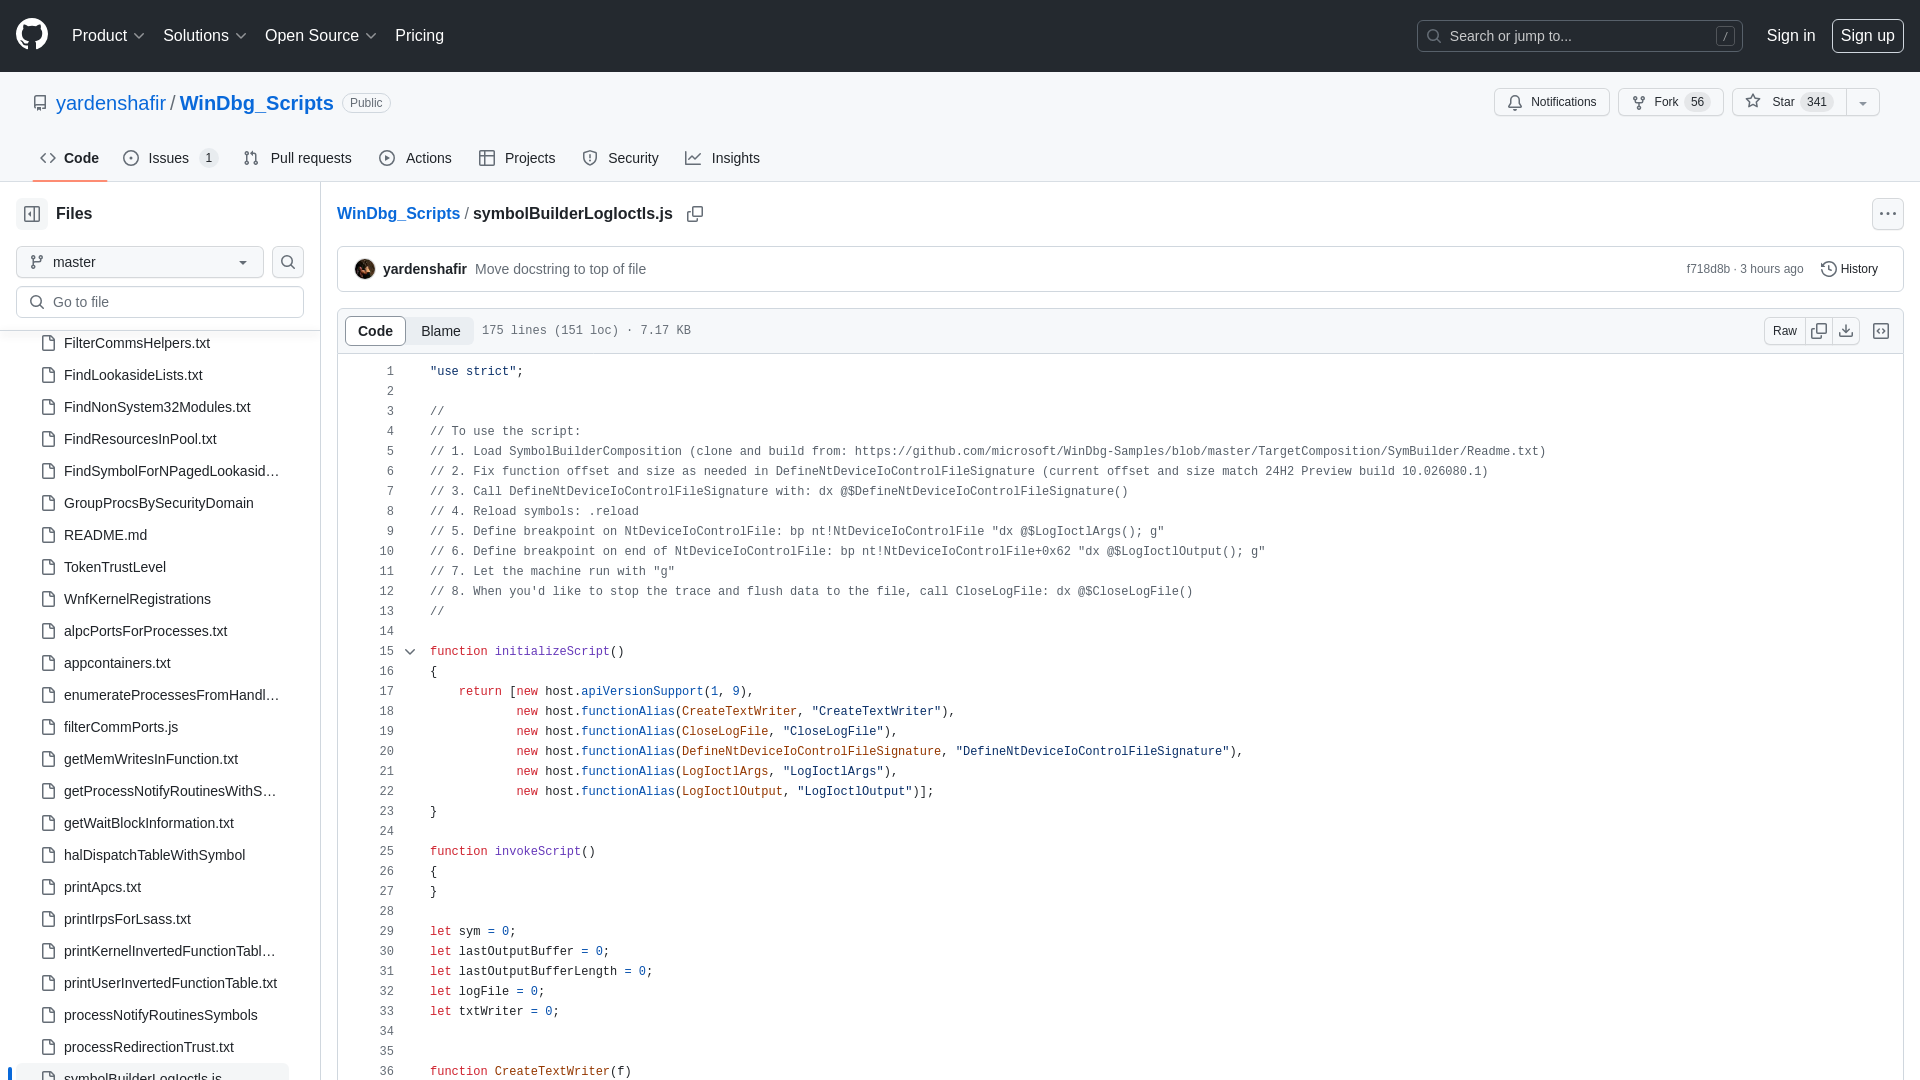Click the Go to file search input

(160, 302)
